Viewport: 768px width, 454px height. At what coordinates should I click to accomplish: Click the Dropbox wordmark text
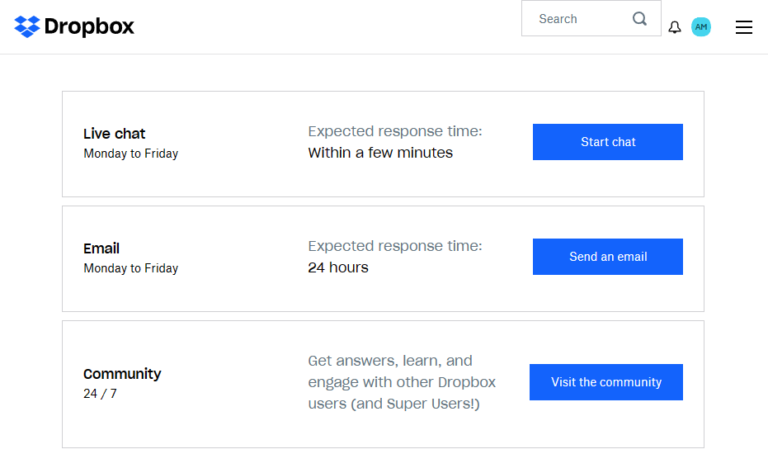(x=89, y=27)
